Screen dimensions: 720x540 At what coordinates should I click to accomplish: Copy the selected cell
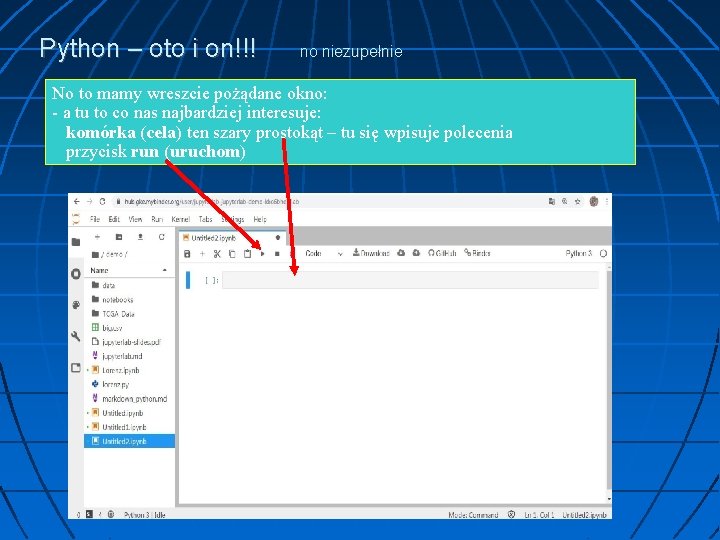coord(232,253)
